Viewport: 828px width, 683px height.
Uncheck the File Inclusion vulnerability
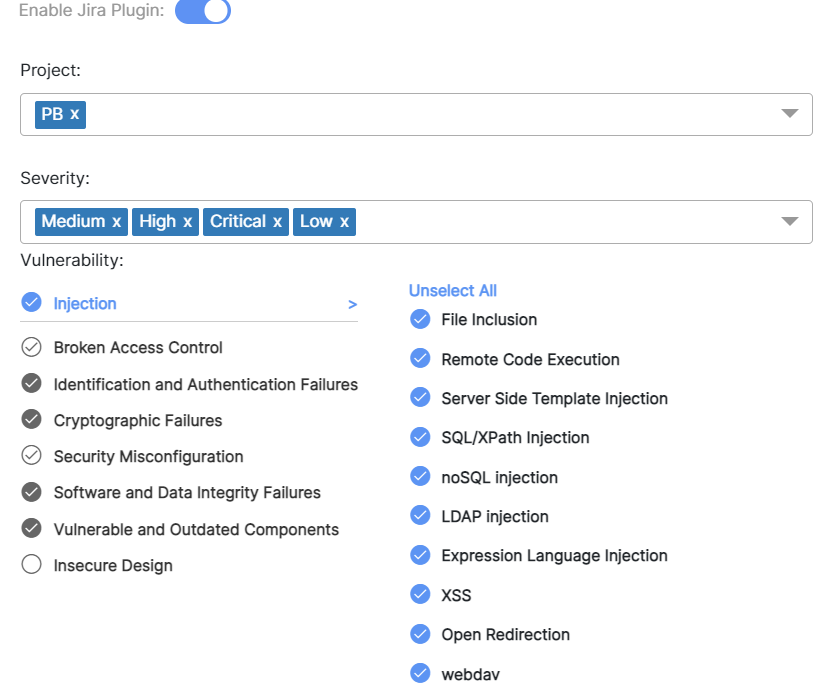(420, 319)
